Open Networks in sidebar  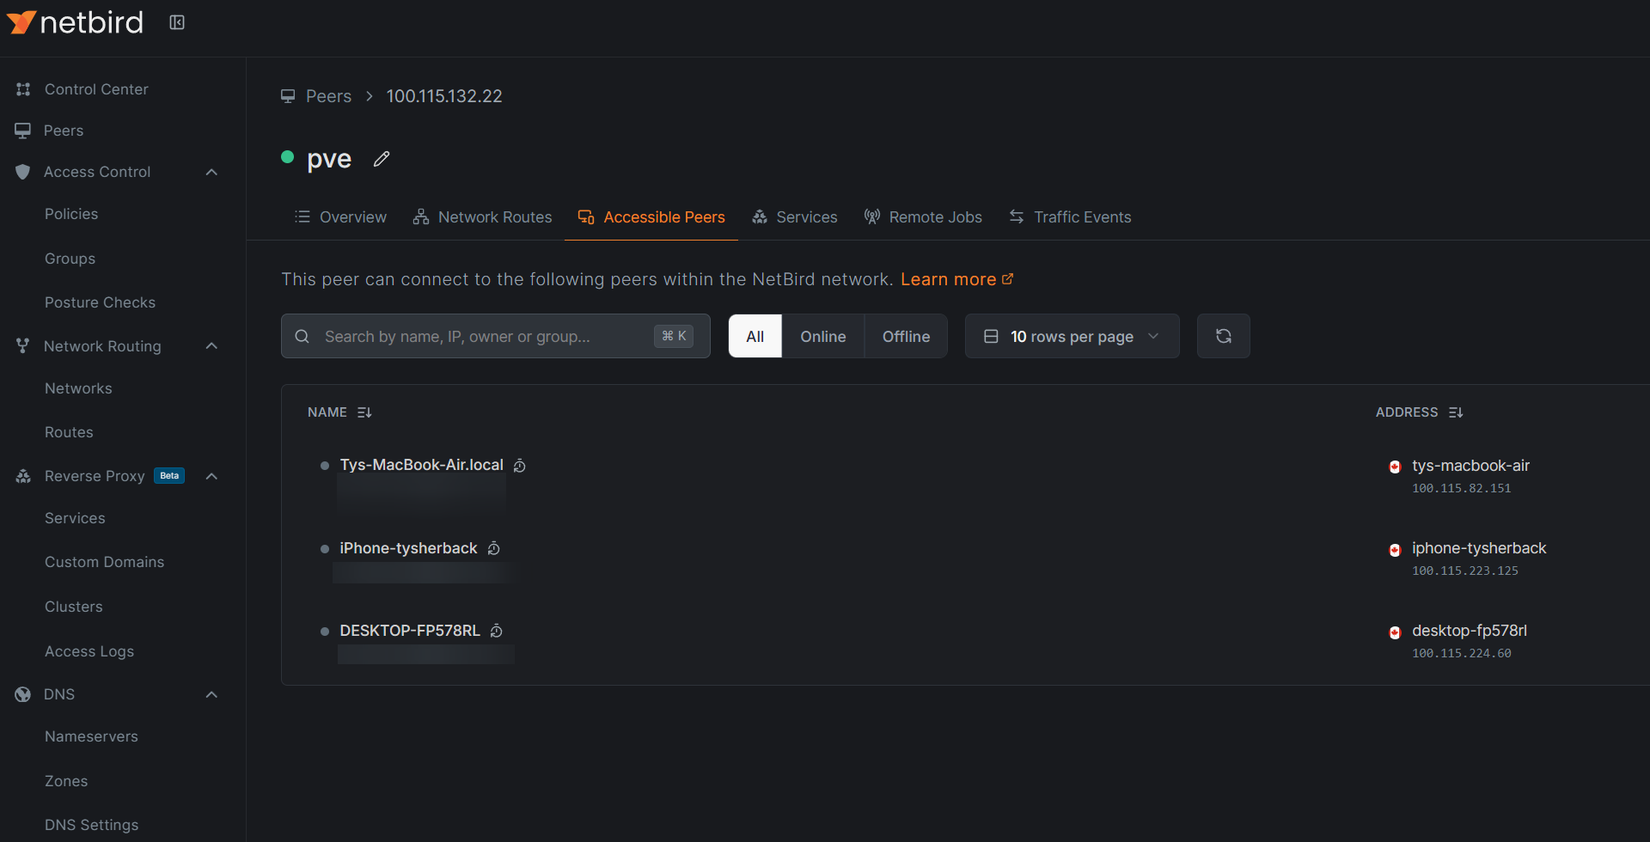tap(78, 388)
